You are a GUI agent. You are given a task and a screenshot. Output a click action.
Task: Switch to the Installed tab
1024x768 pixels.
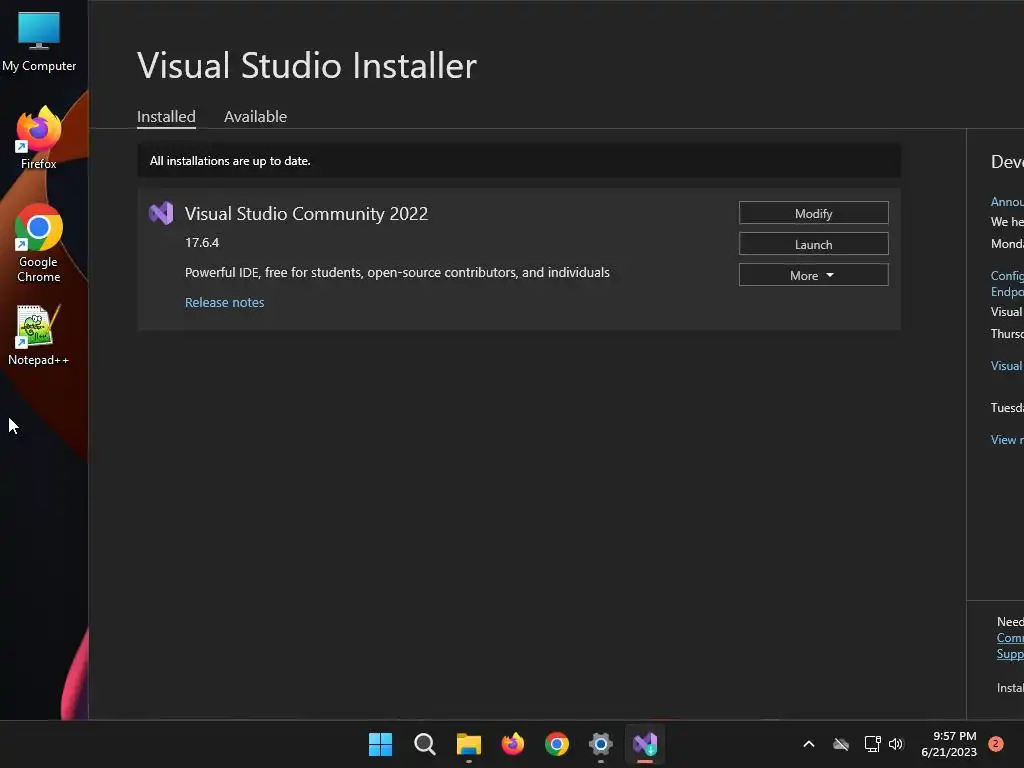tap(166, 117)
